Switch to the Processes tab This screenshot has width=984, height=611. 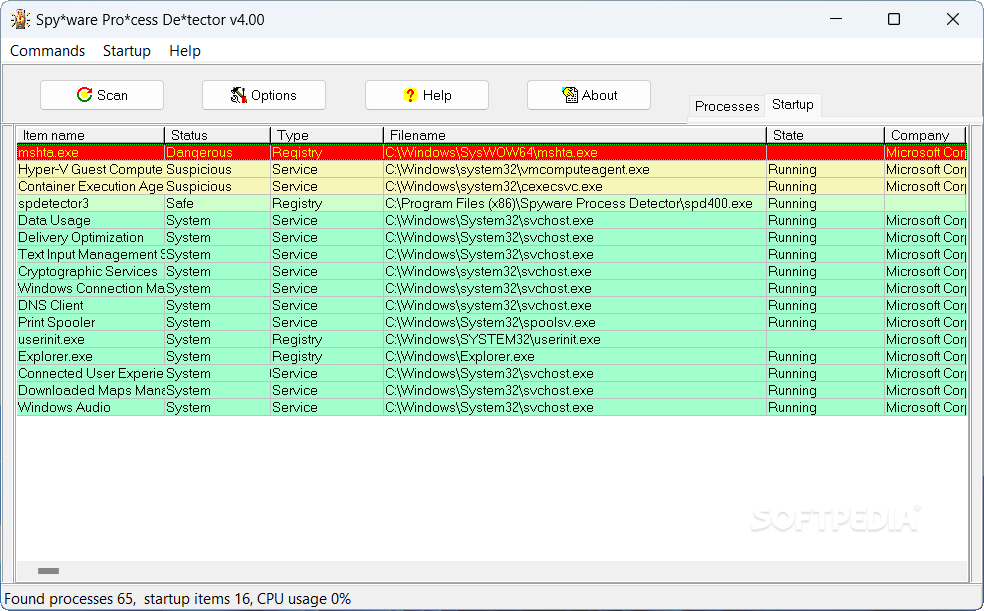(727, 107)
